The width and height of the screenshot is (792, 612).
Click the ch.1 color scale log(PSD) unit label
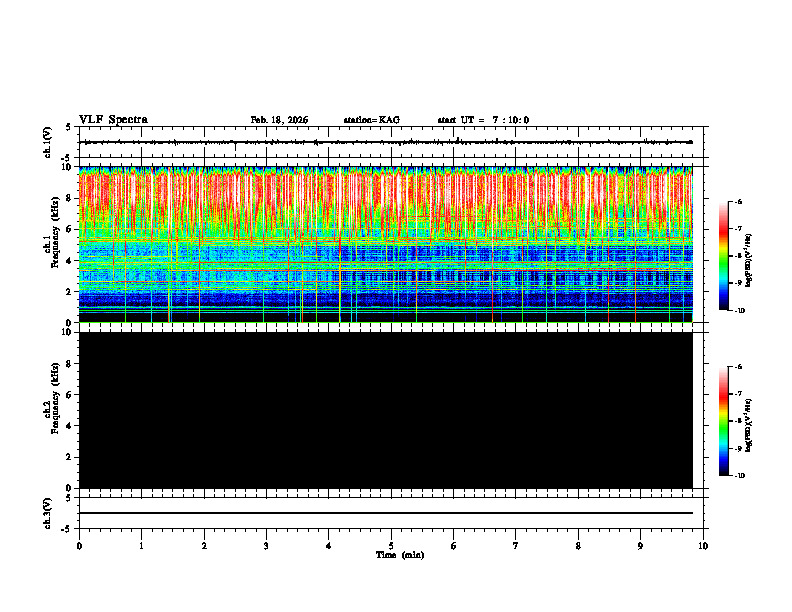point(749,261)
